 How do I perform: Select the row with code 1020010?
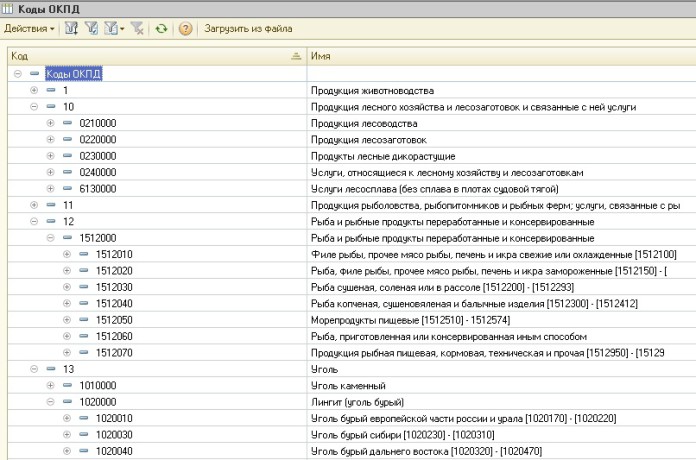coord(352,418)
